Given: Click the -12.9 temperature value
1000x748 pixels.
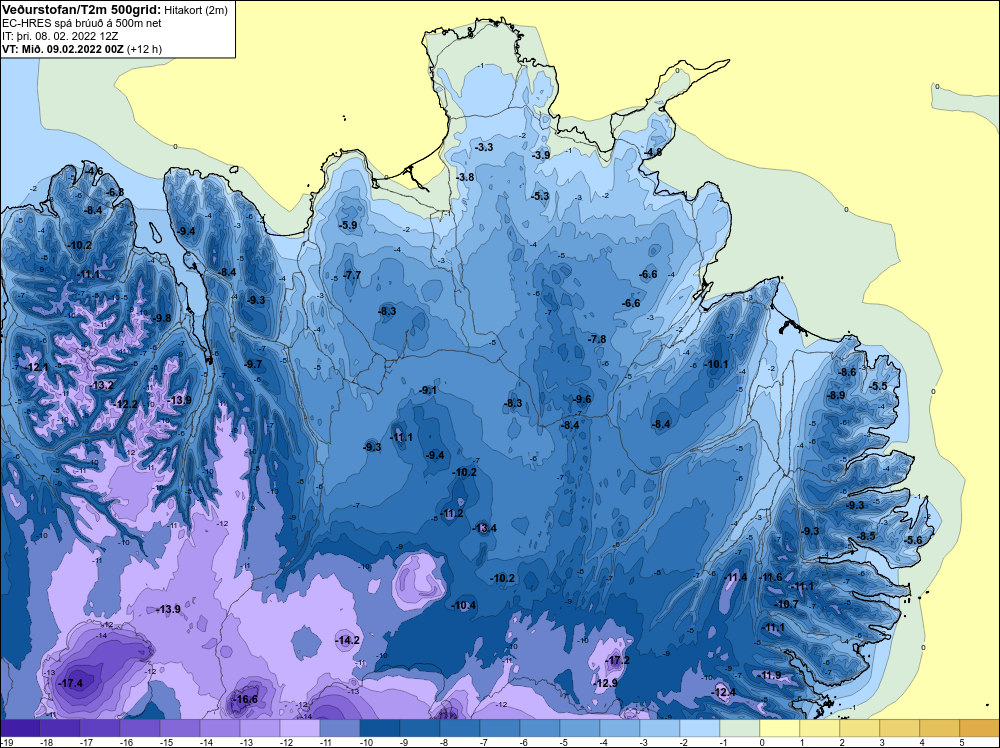Looking at the screenshot, I should pyautogui.click(x=605, y=683).
